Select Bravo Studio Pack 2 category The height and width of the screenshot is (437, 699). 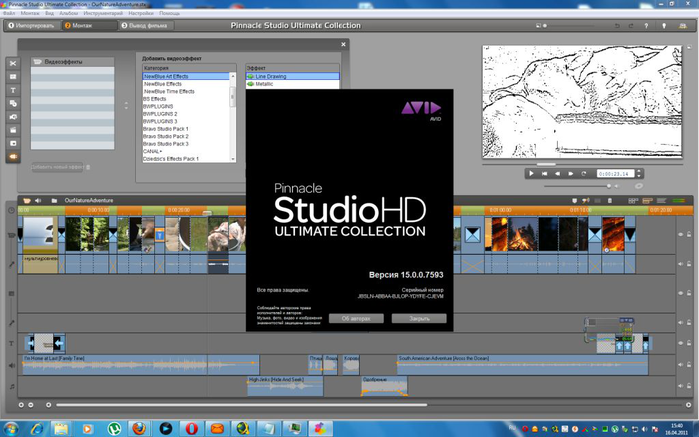click(165, 136)
